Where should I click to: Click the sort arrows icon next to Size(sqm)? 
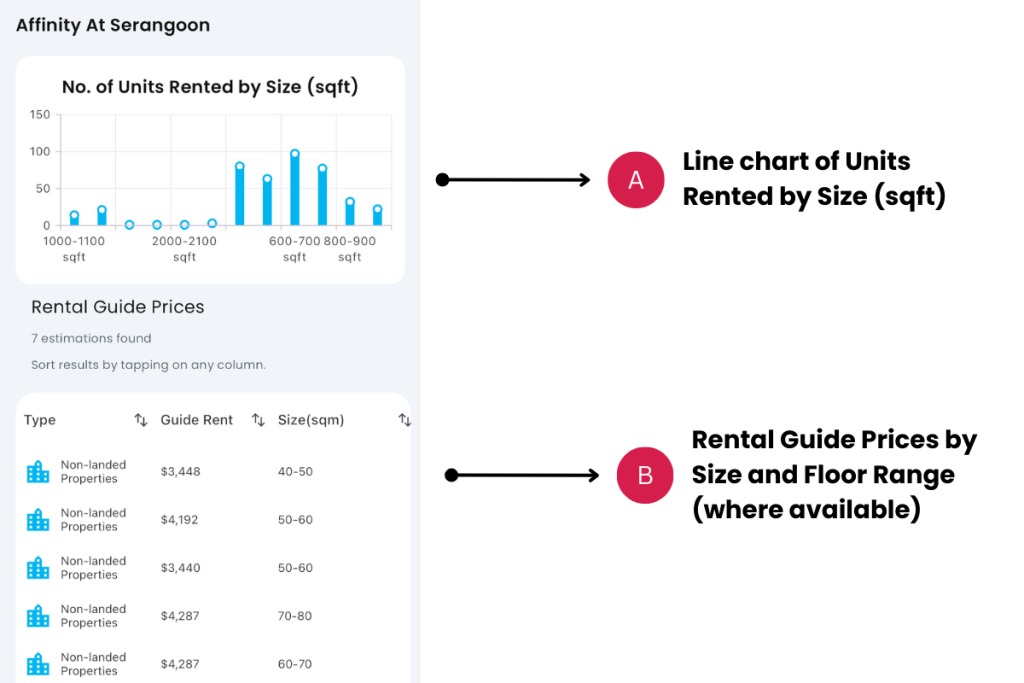tap(404, 420)
